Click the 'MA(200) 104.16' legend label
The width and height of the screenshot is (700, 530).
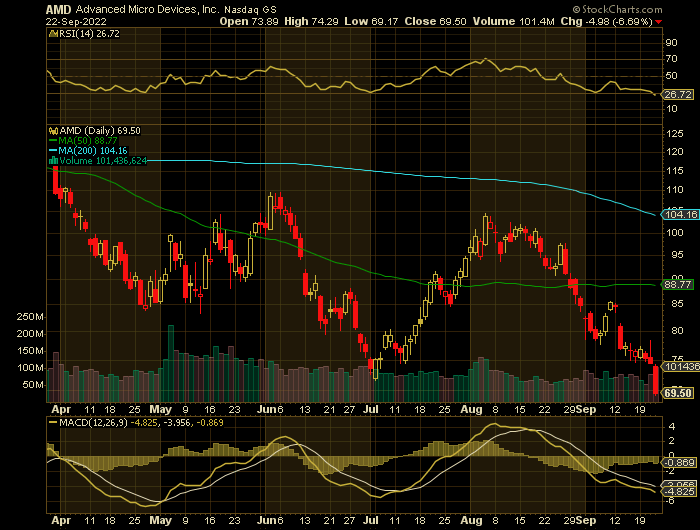pos(93,151)
